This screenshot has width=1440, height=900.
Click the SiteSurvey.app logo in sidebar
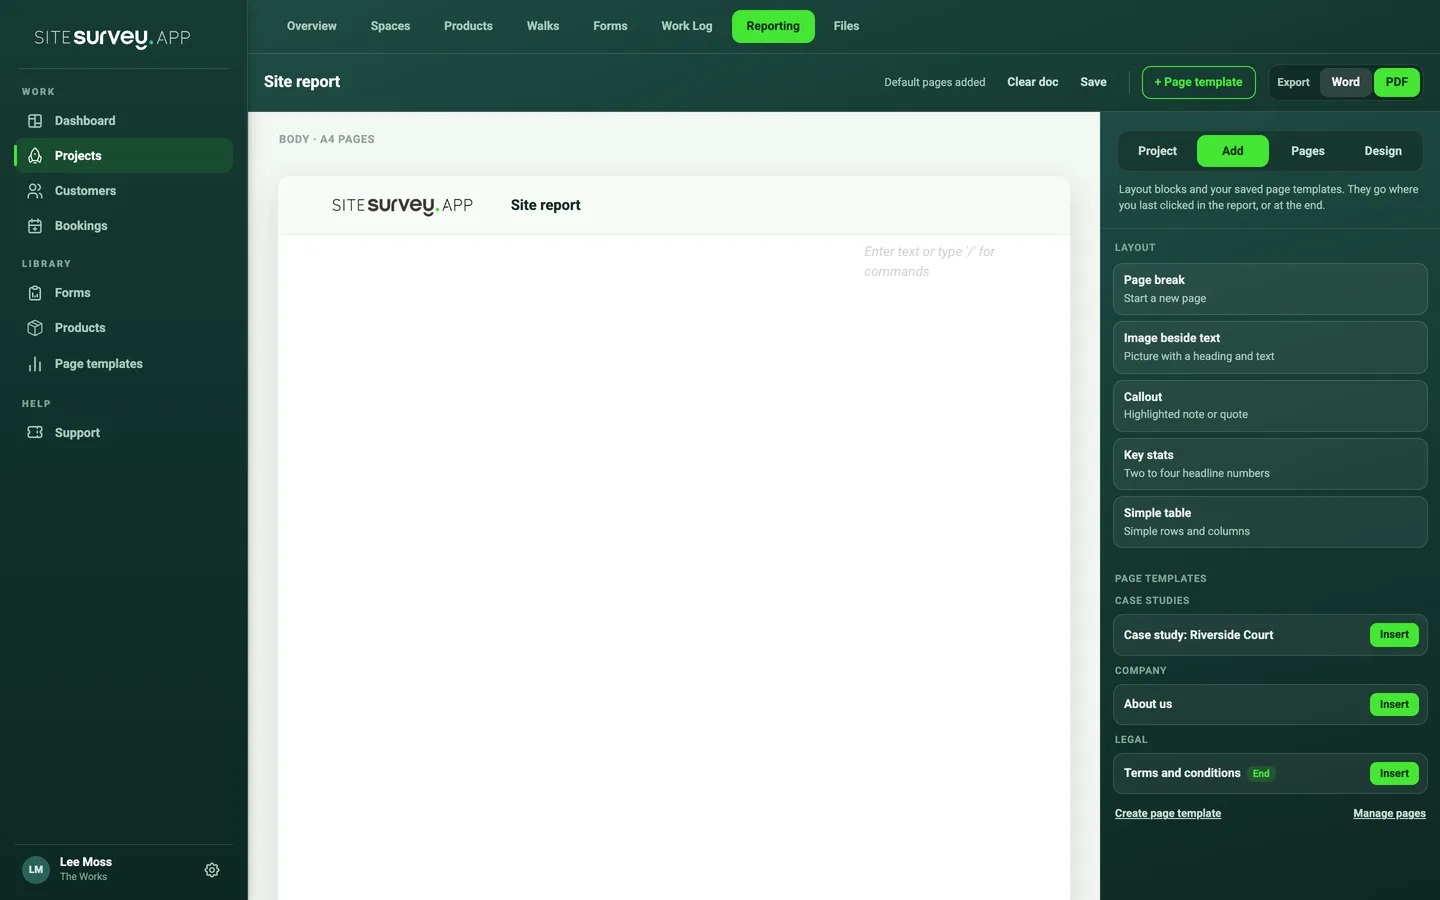[112, 38]
